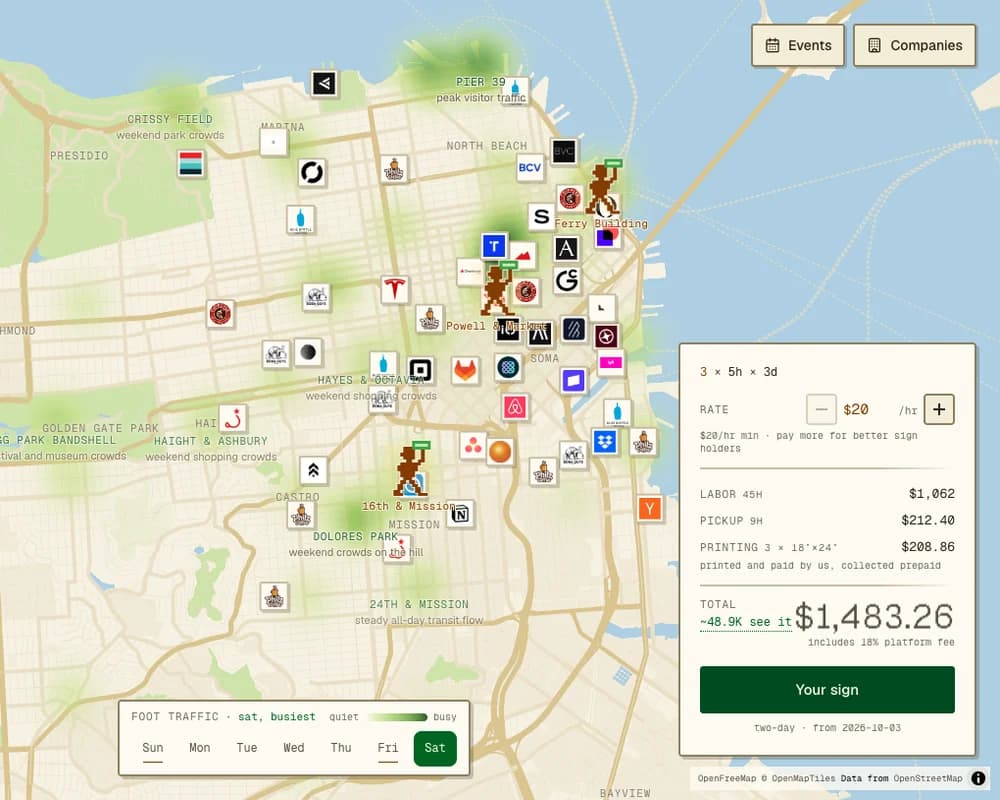Click the $1,483.26 total amount
Viewport: 1000px width, 800px height.
click(x=874, y=617)
